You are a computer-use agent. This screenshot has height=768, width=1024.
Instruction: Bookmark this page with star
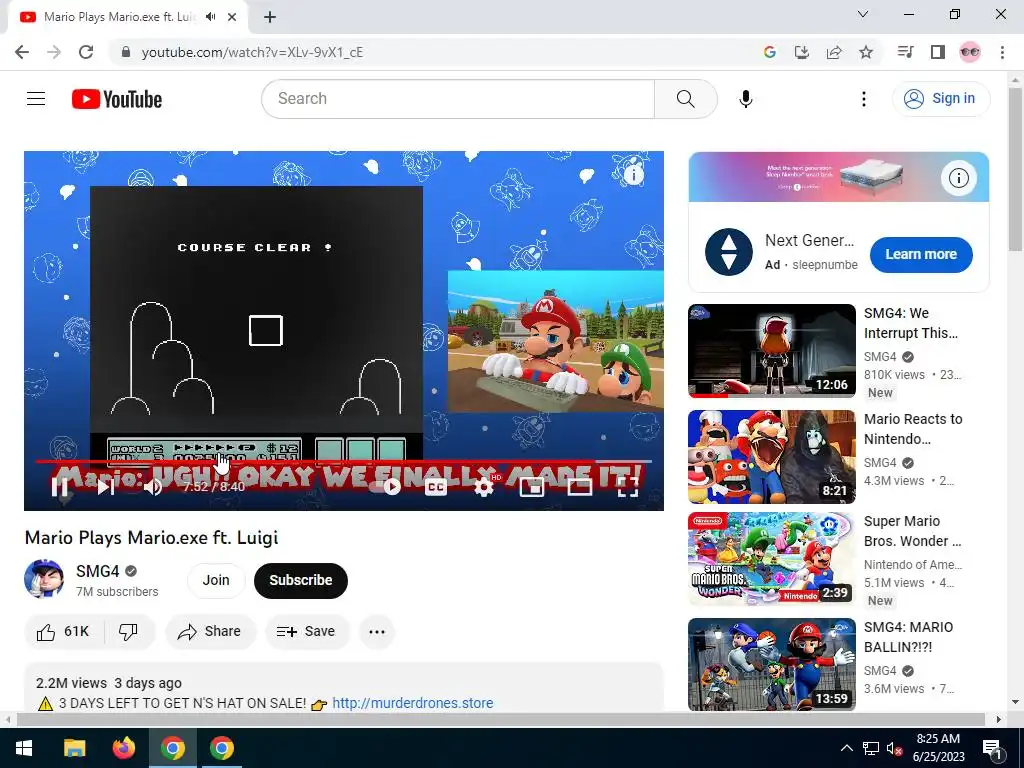click(x=866, y=52)
